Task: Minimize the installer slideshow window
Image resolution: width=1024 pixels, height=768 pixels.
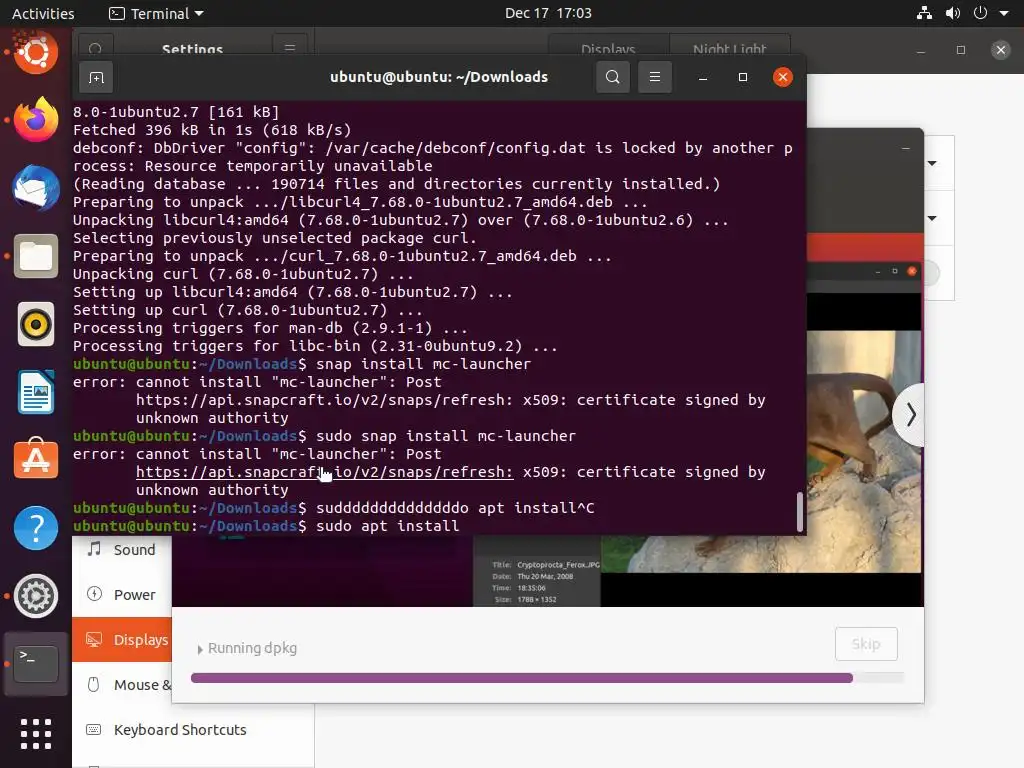Action: pos(905,150)
